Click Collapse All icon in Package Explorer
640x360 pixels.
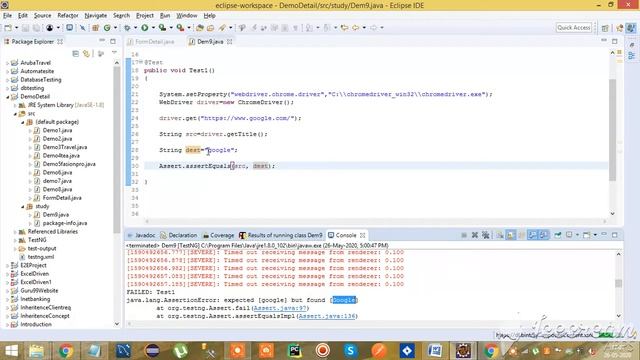[76, 53]
